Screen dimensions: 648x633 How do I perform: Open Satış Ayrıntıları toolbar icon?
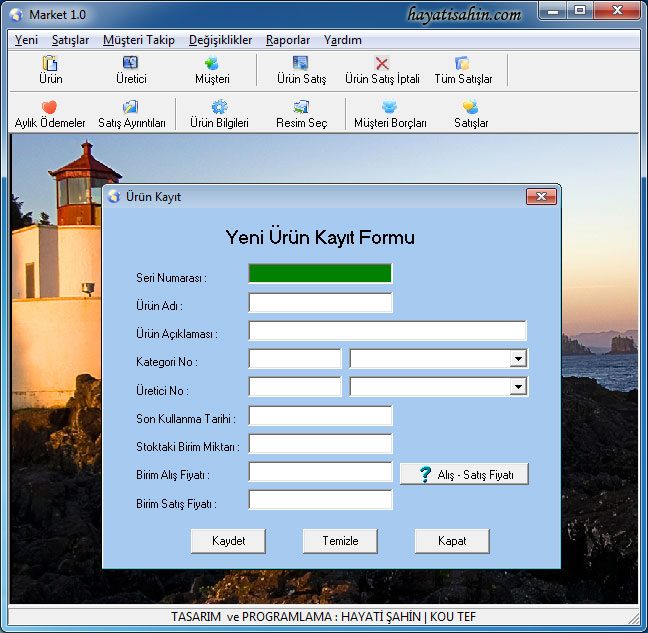click(x=131, y=107)
